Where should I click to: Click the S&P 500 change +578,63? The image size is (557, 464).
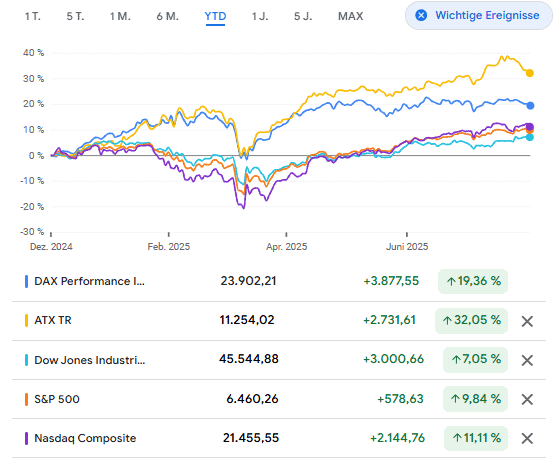(x=400, y=399)
